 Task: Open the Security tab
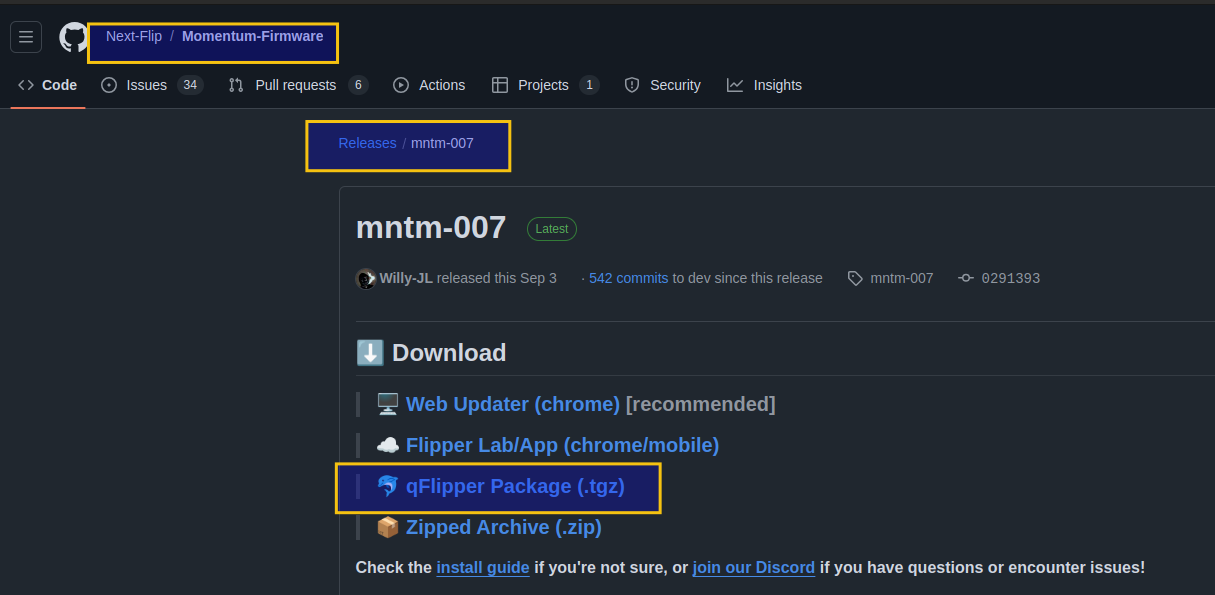coord(662,85)
